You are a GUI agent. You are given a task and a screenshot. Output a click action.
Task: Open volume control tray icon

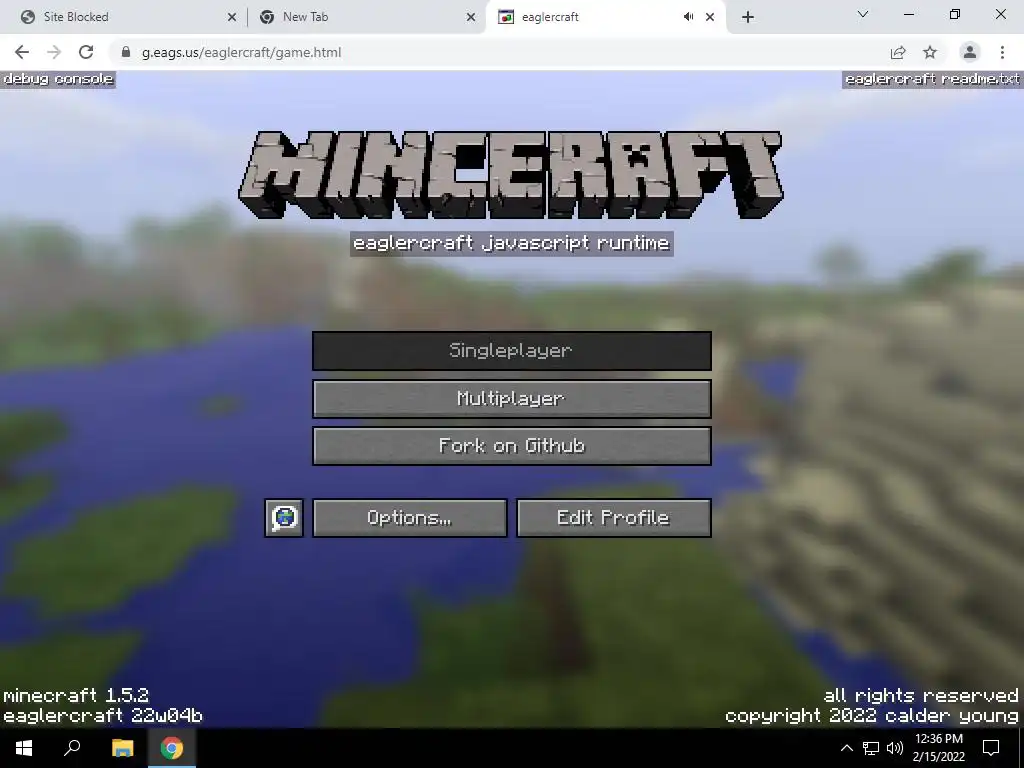[895, 748]
